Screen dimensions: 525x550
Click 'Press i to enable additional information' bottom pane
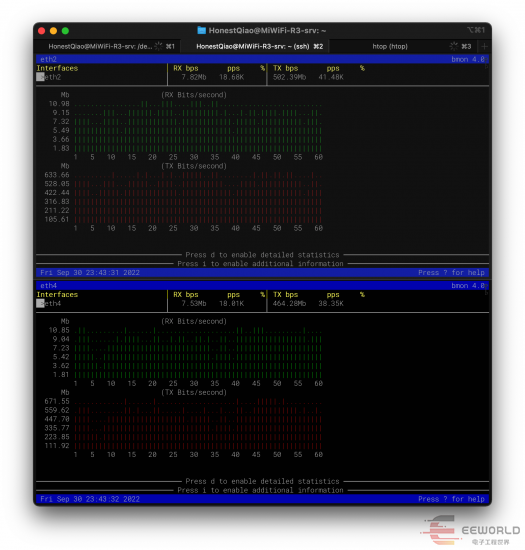[260, 490]
